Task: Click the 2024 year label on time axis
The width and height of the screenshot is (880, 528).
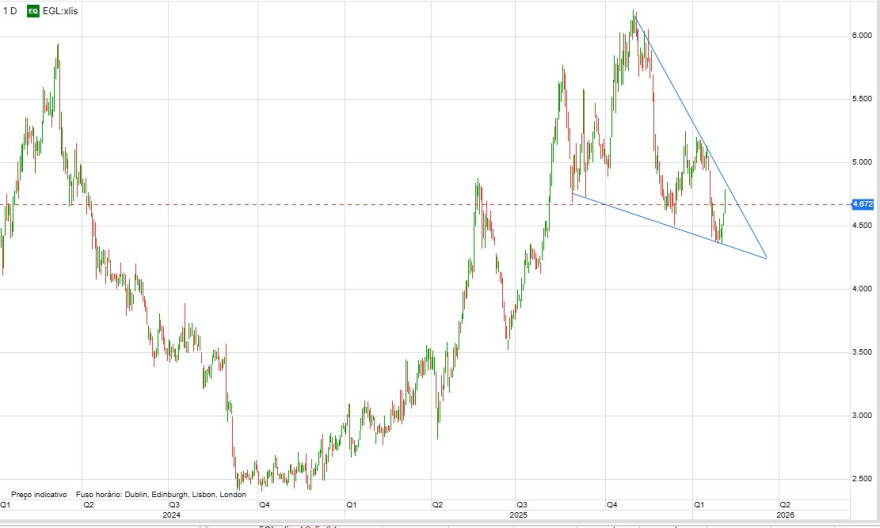Action: (x=171, y=515)
